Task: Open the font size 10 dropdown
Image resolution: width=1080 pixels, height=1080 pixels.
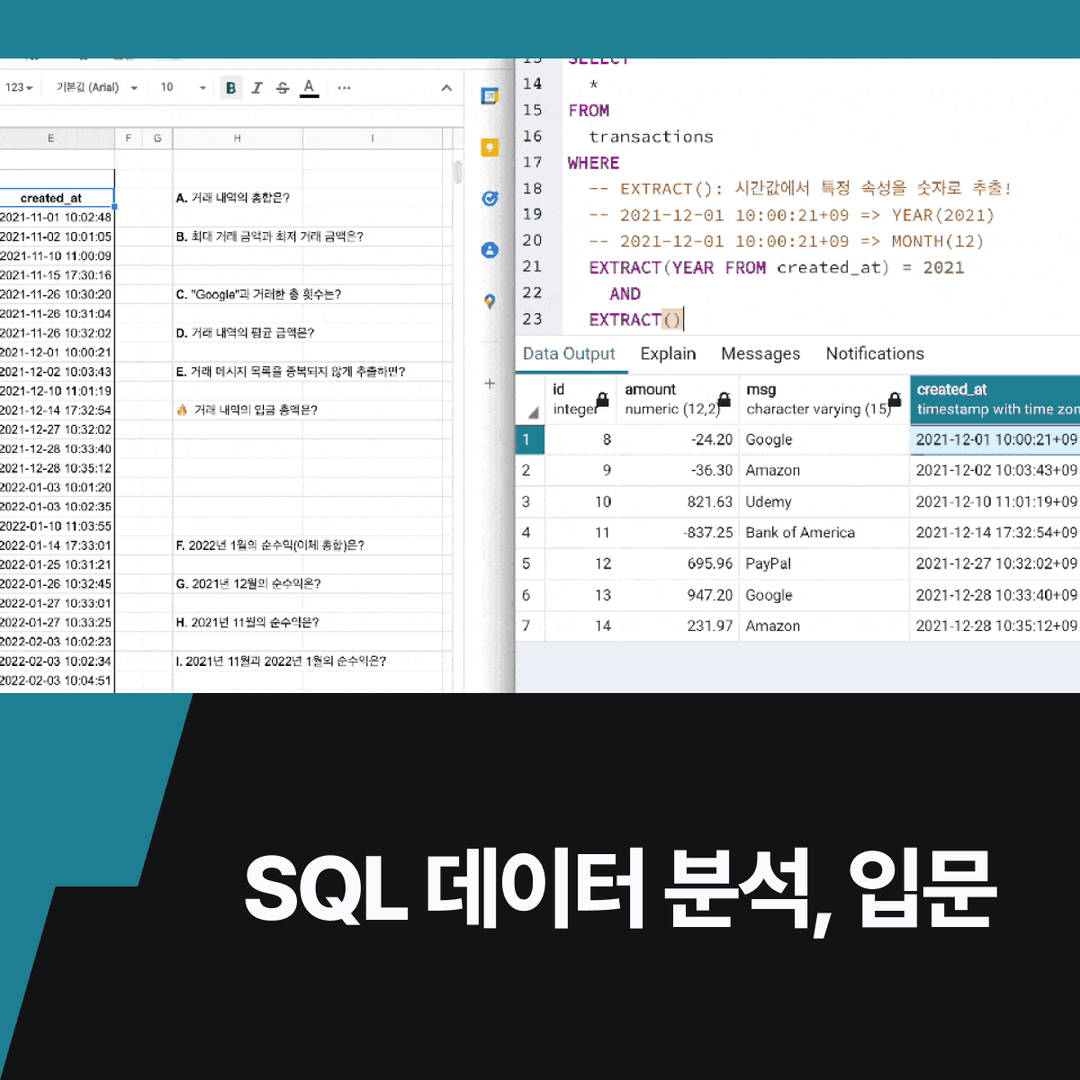Action: (183, 87)
